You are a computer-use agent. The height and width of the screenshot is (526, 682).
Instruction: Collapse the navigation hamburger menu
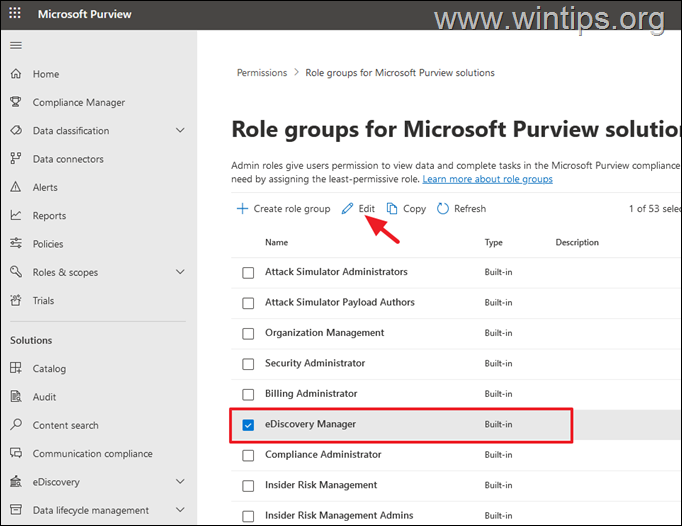16,45
